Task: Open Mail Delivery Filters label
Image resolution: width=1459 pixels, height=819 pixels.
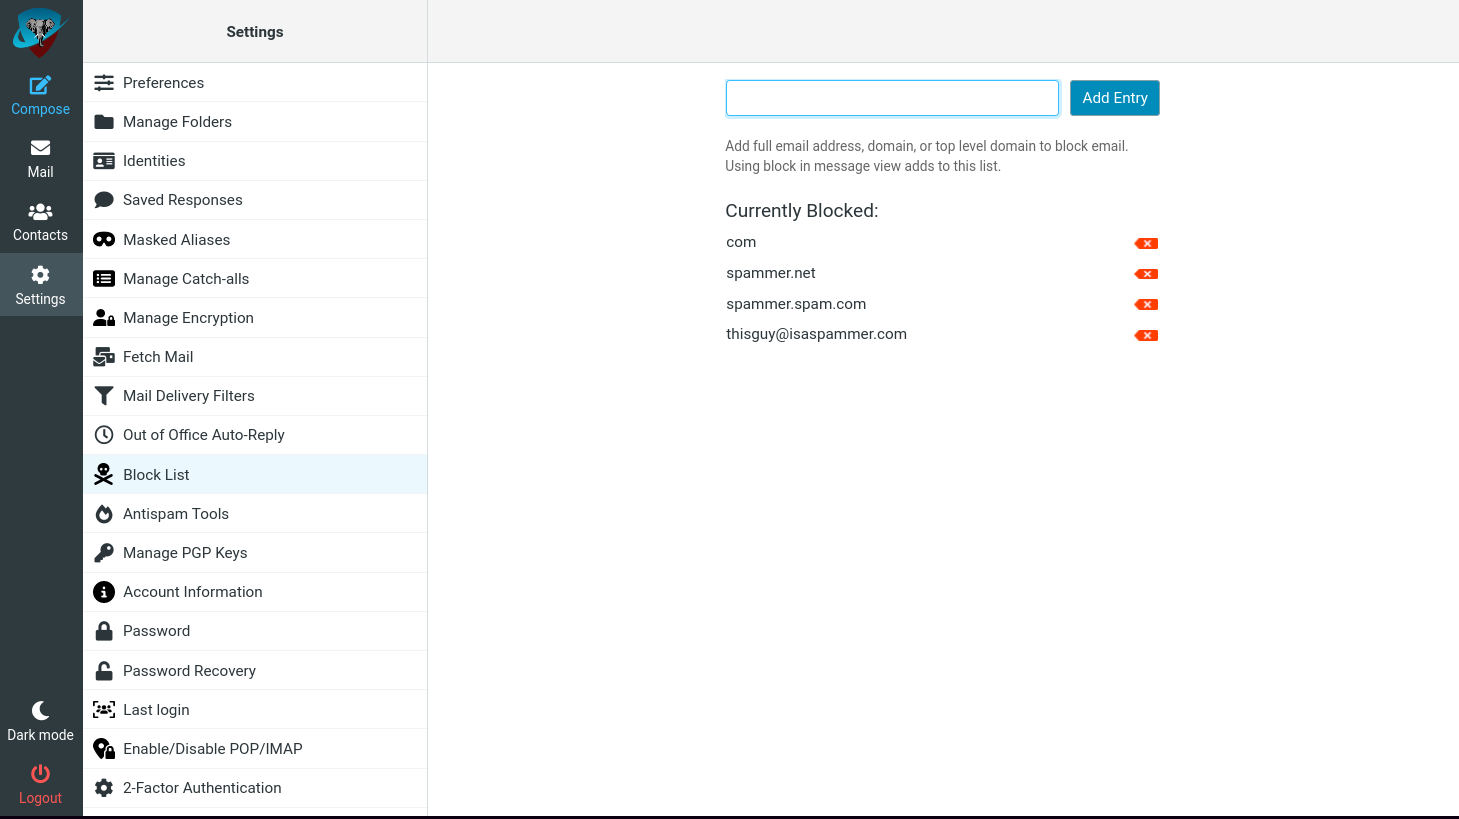Action: [x=189, y=396]
